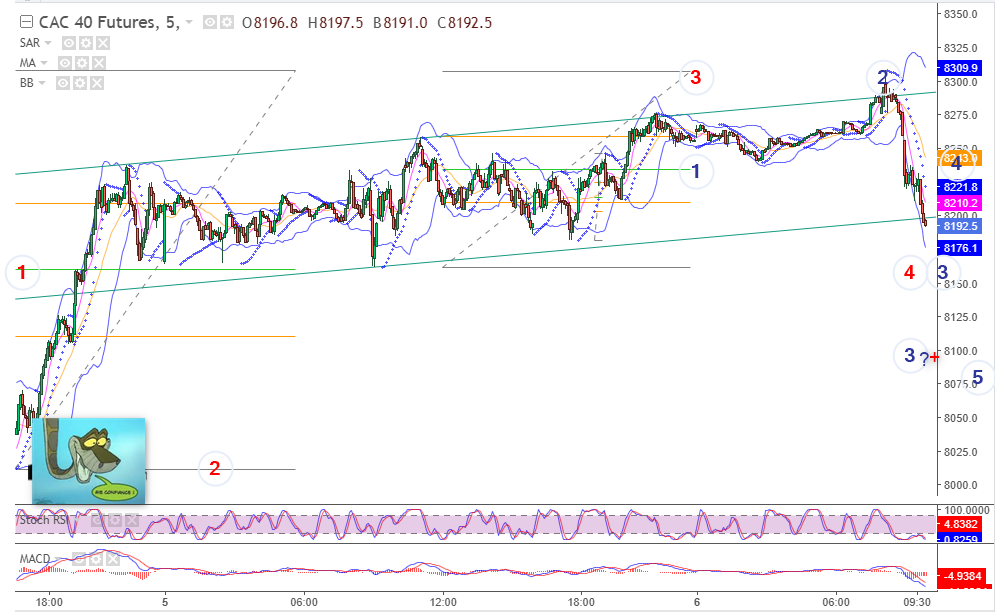995x612 pixels.
Task: Remove the BB indicator from the chart
Action: click(96, 83)
